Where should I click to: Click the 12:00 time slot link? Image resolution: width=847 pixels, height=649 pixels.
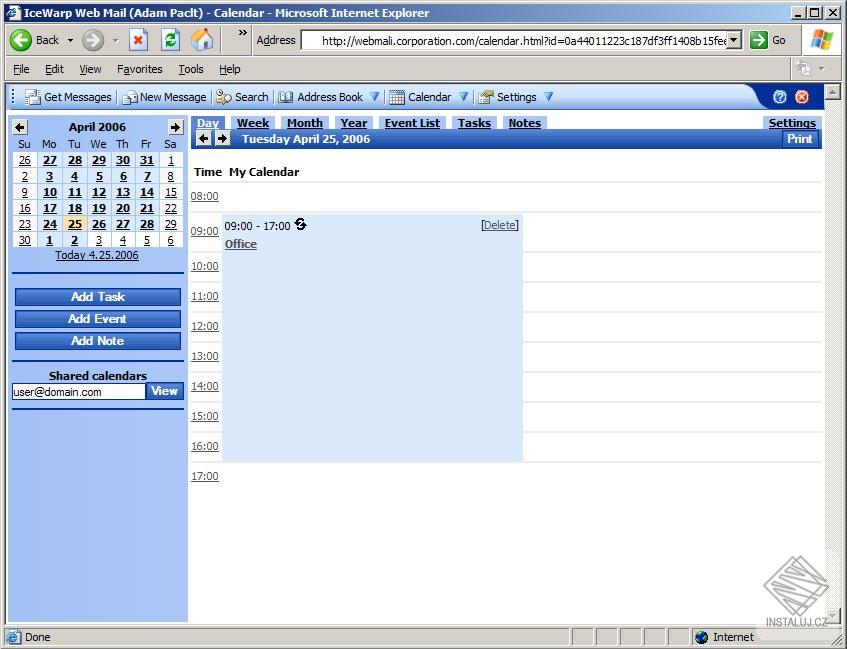(205, 326)
